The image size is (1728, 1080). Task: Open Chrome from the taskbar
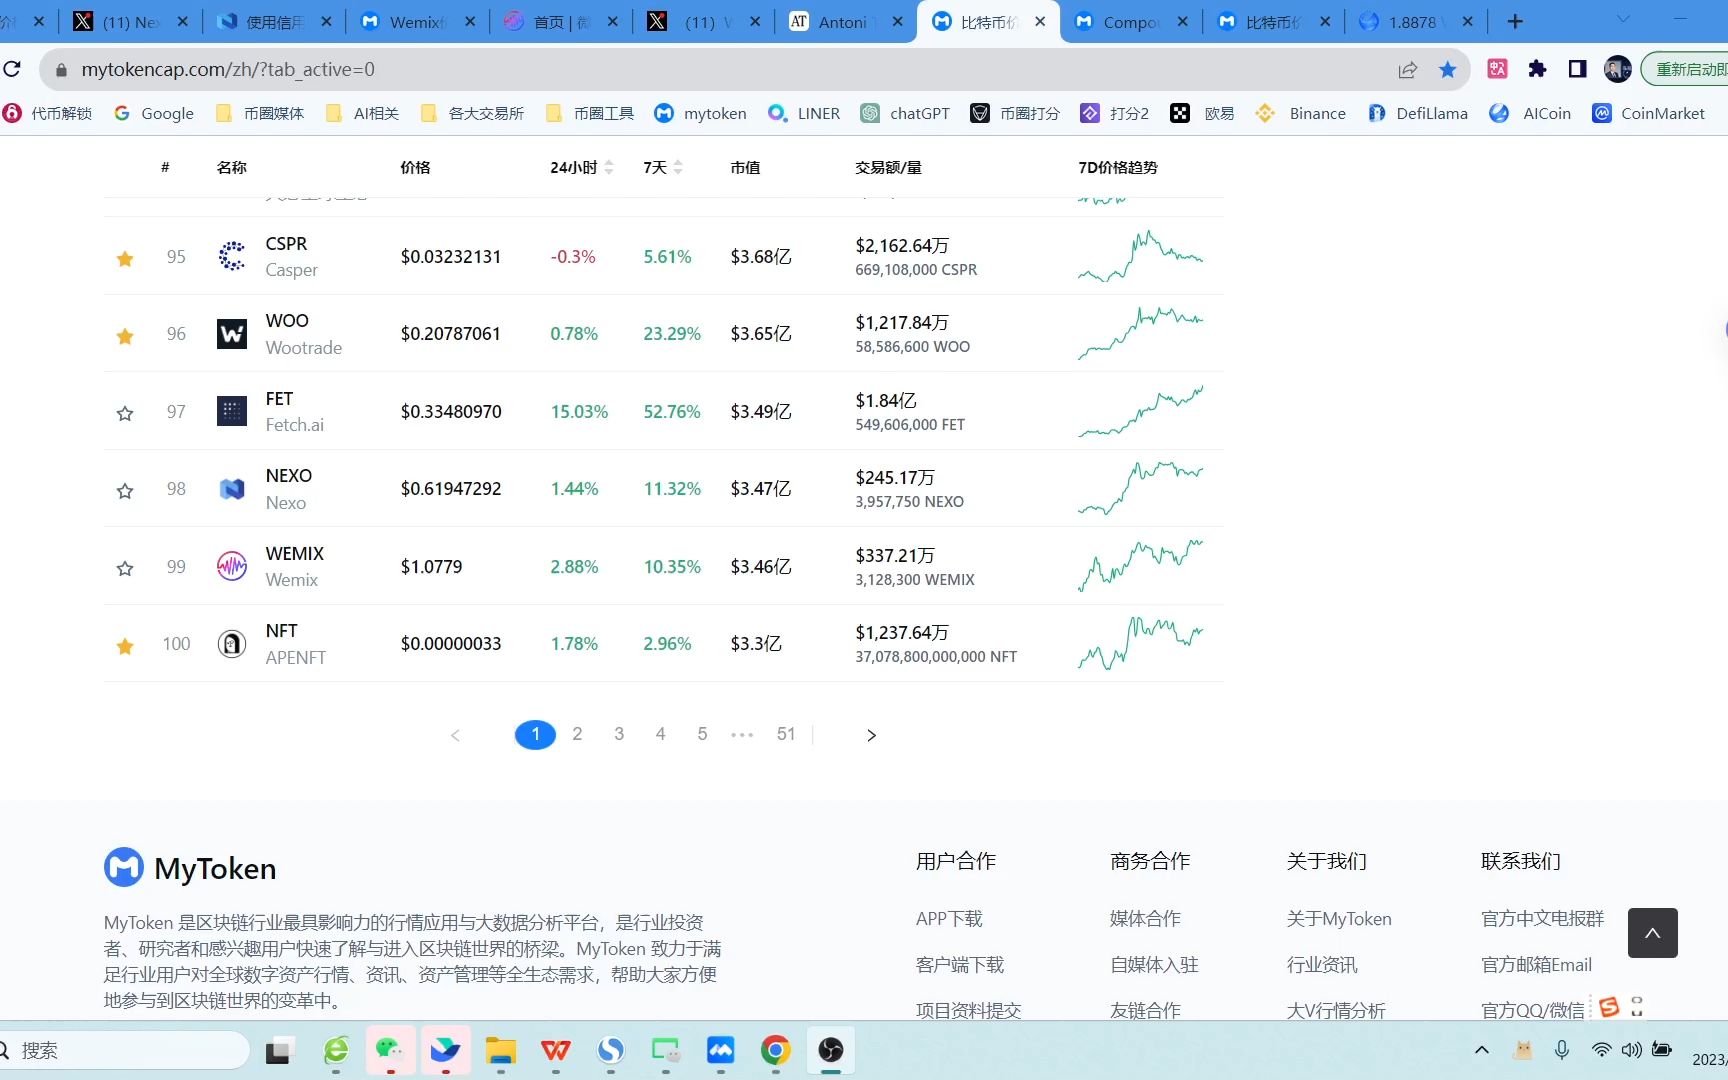(x=775, y=1050)
